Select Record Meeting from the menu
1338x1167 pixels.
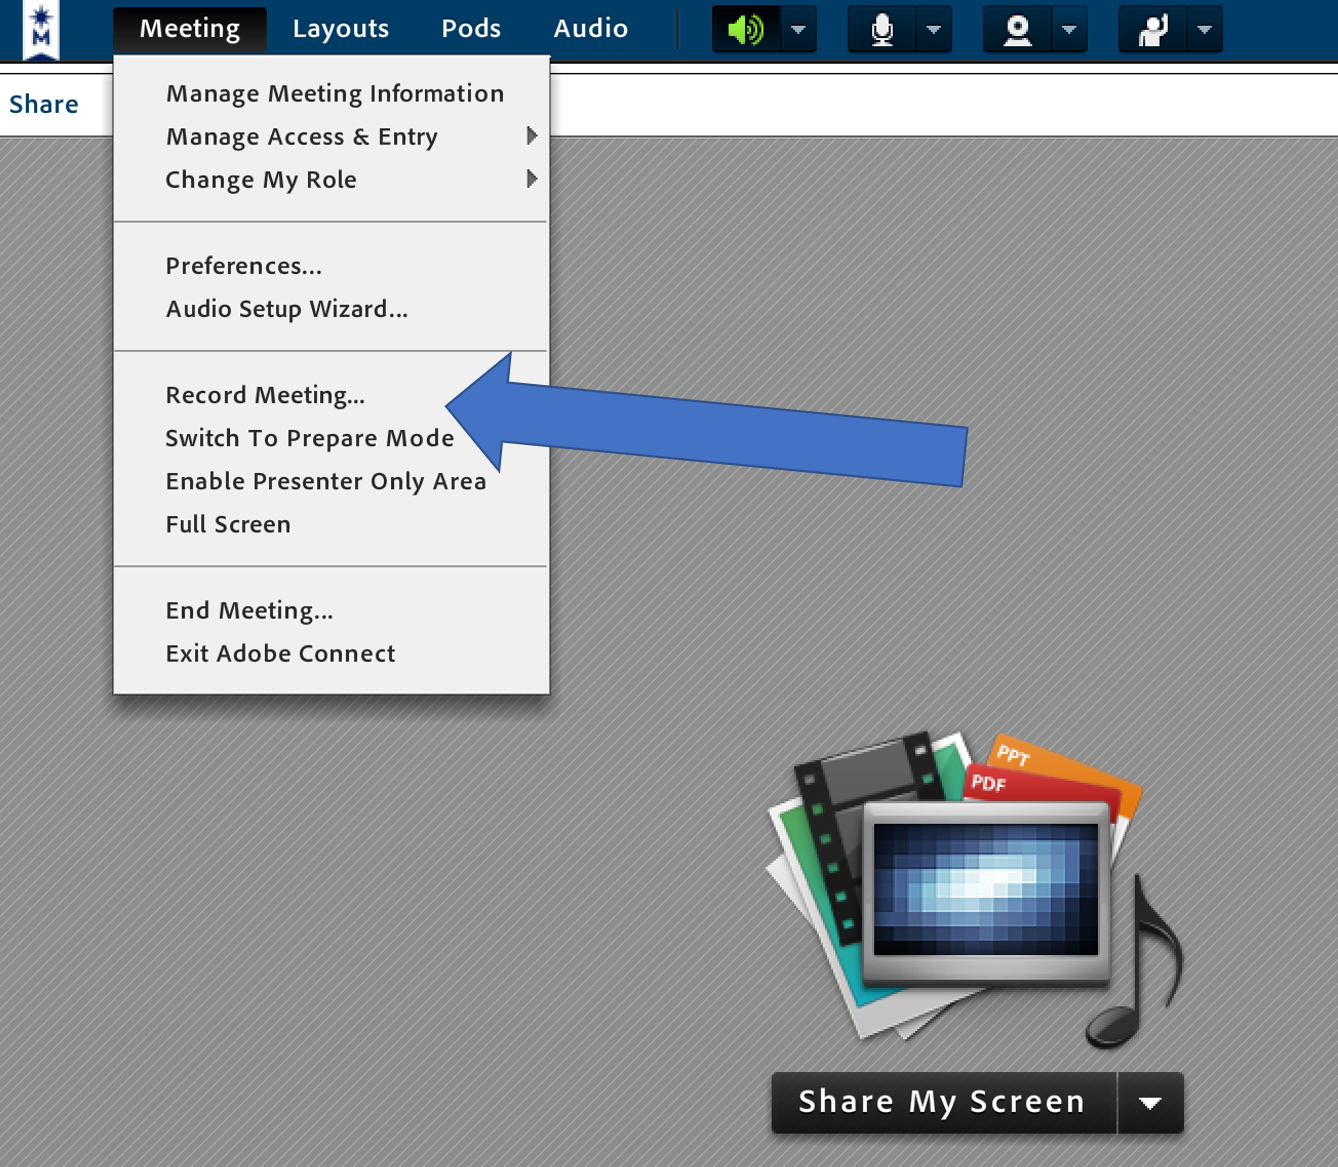pyautogui.click(x=265, y=395)
